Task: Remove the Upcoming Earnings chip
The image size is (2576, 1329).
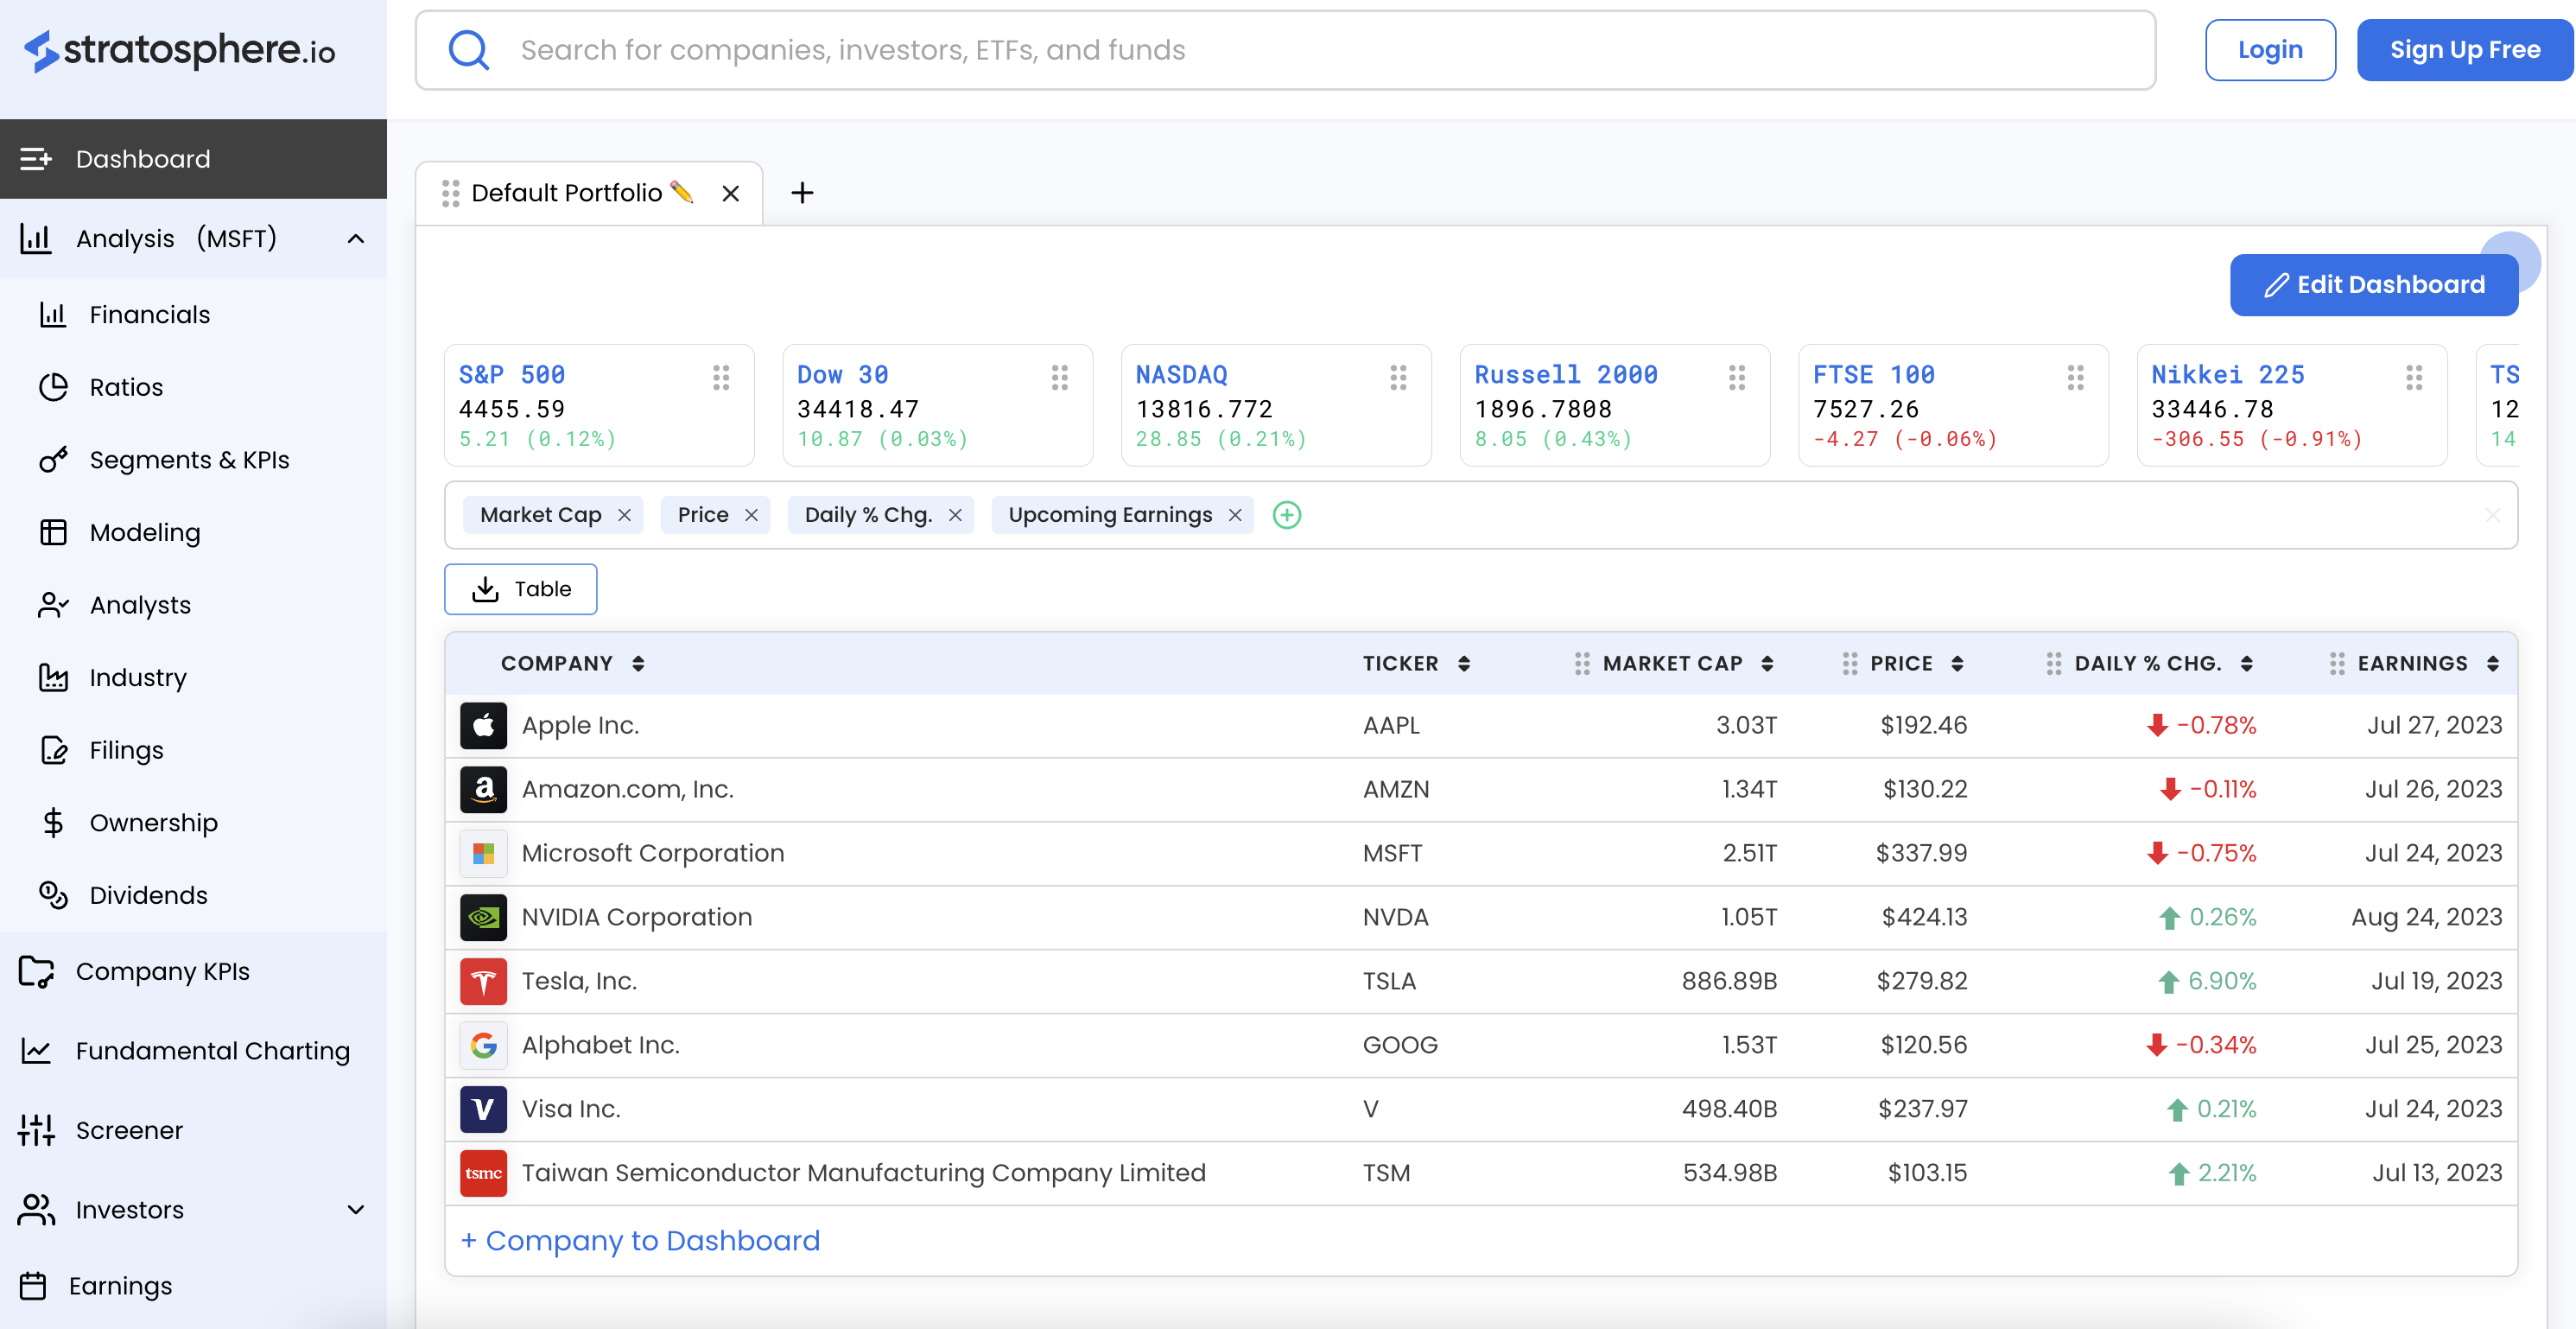Action: [1235, 515]
